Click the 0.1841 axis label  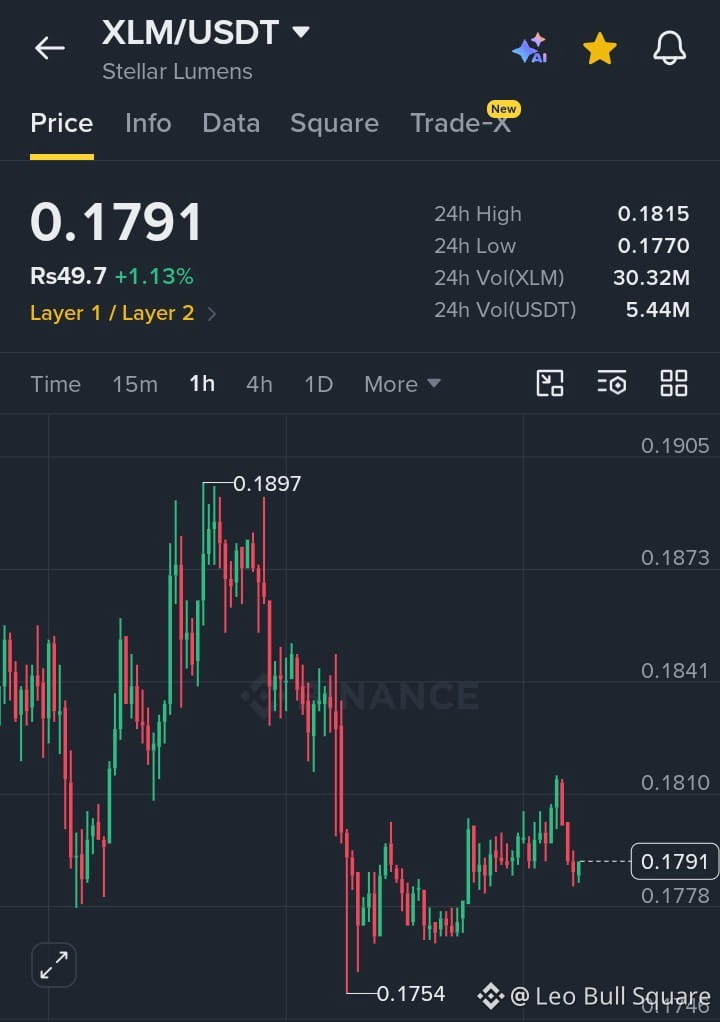pyautogui.click(x=675, y=671)
